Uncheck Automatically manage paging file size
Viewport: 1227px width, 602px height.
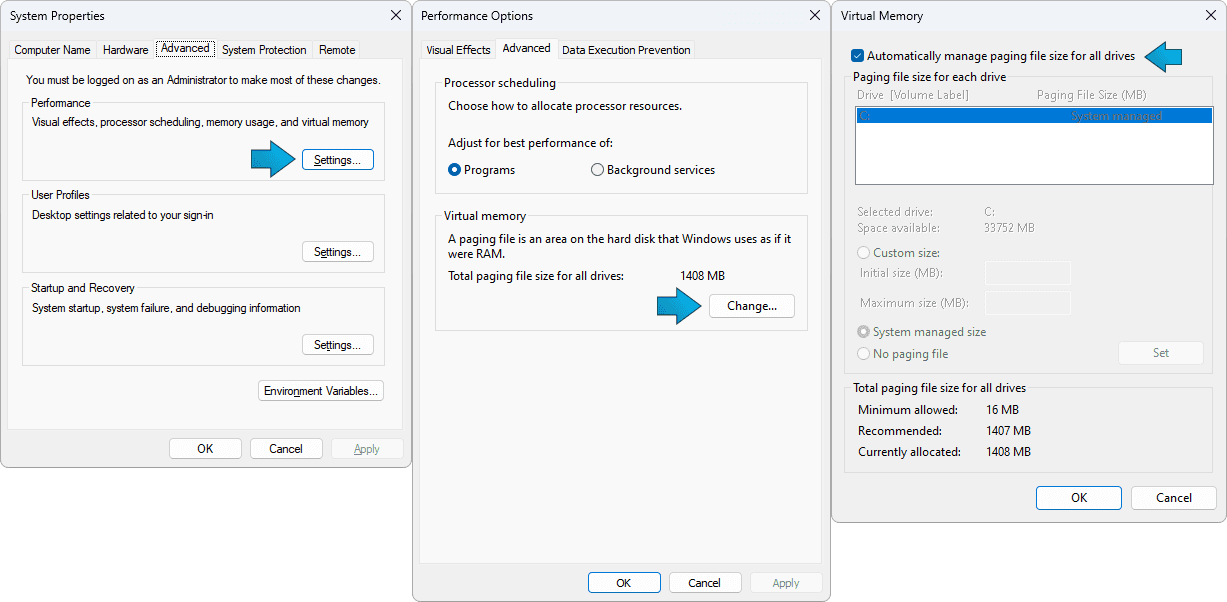(x=858, y=56)
